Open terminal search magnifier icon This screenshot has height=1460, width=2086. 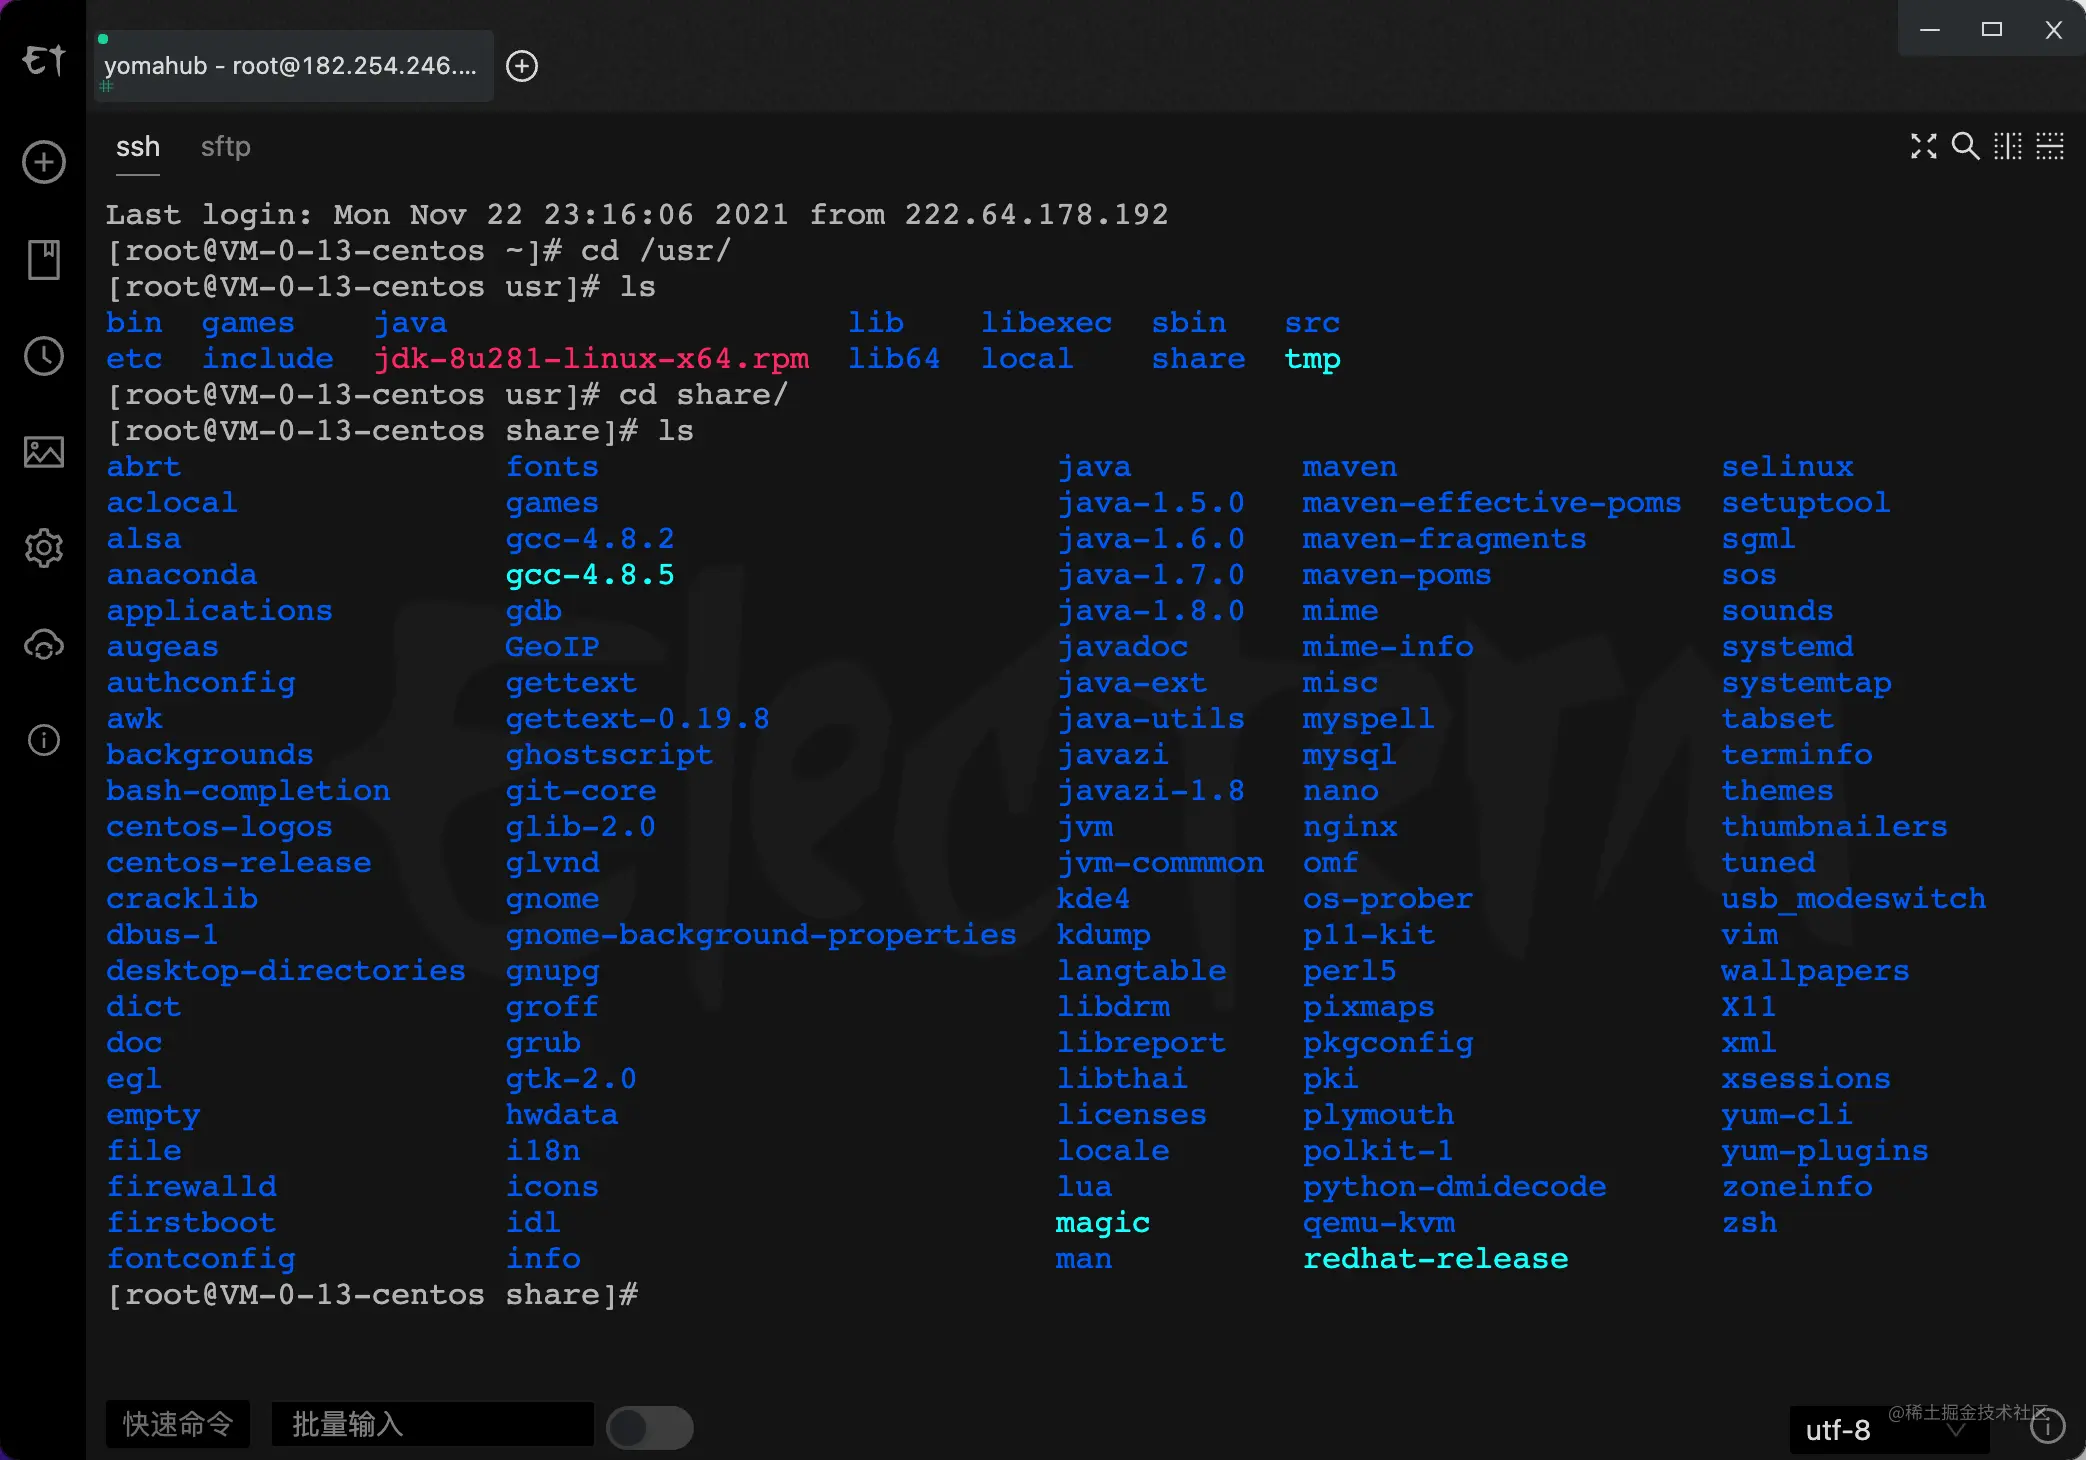[1965, 146]
